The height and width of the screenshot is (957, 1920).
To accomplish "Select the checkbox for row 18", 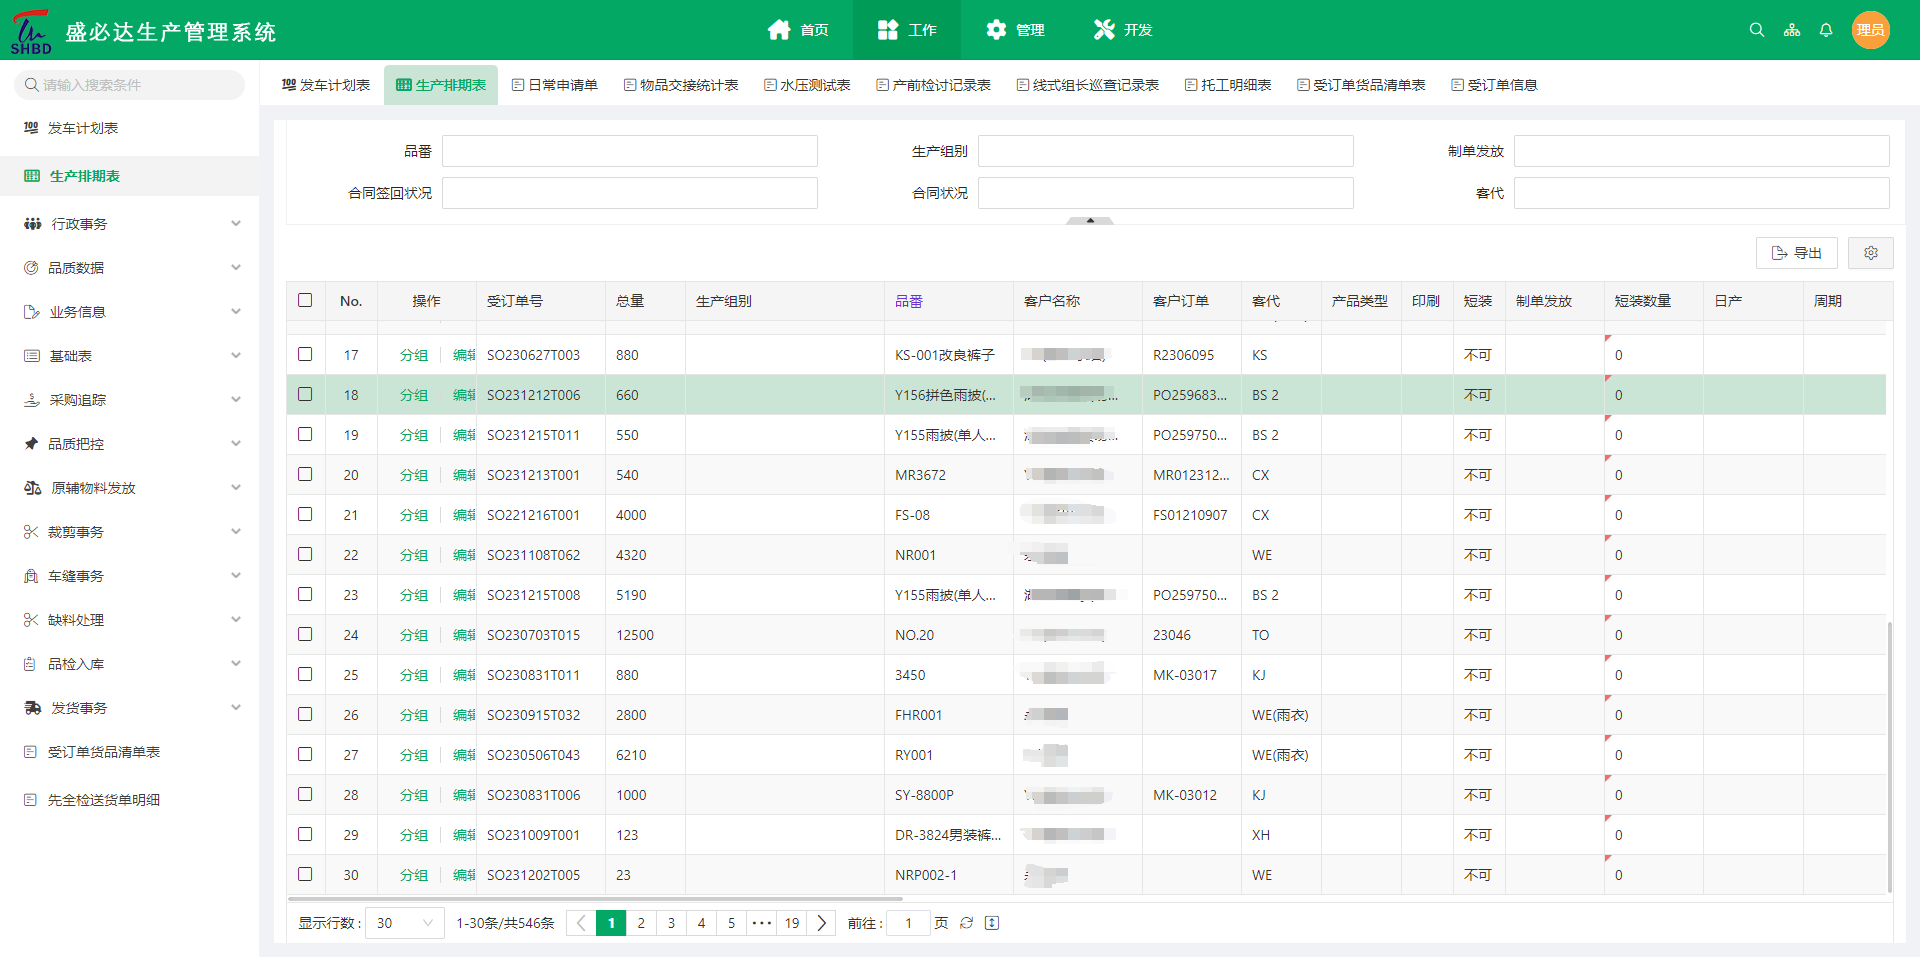I will 305,394.
